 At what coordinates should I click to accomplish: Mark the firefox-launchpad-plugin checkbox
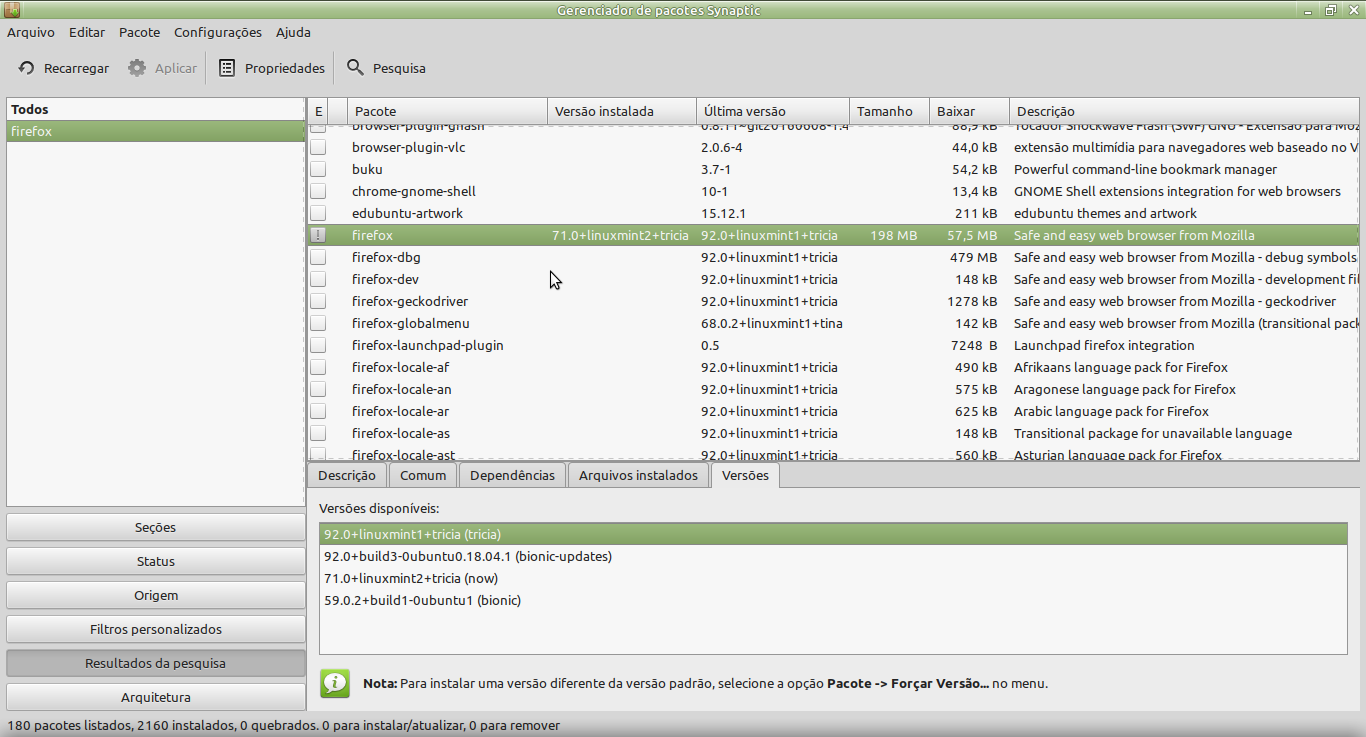(x=318, y=345)
